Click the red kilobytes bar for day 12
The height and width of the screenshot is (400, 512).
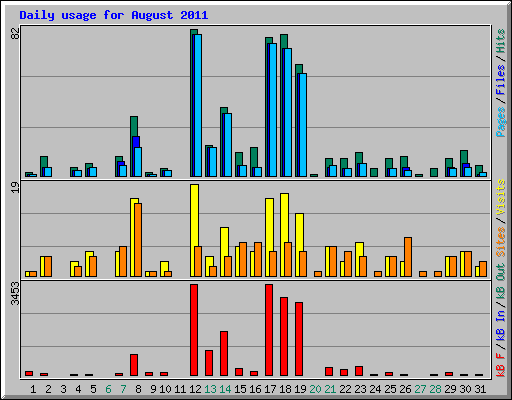point(194,330)
